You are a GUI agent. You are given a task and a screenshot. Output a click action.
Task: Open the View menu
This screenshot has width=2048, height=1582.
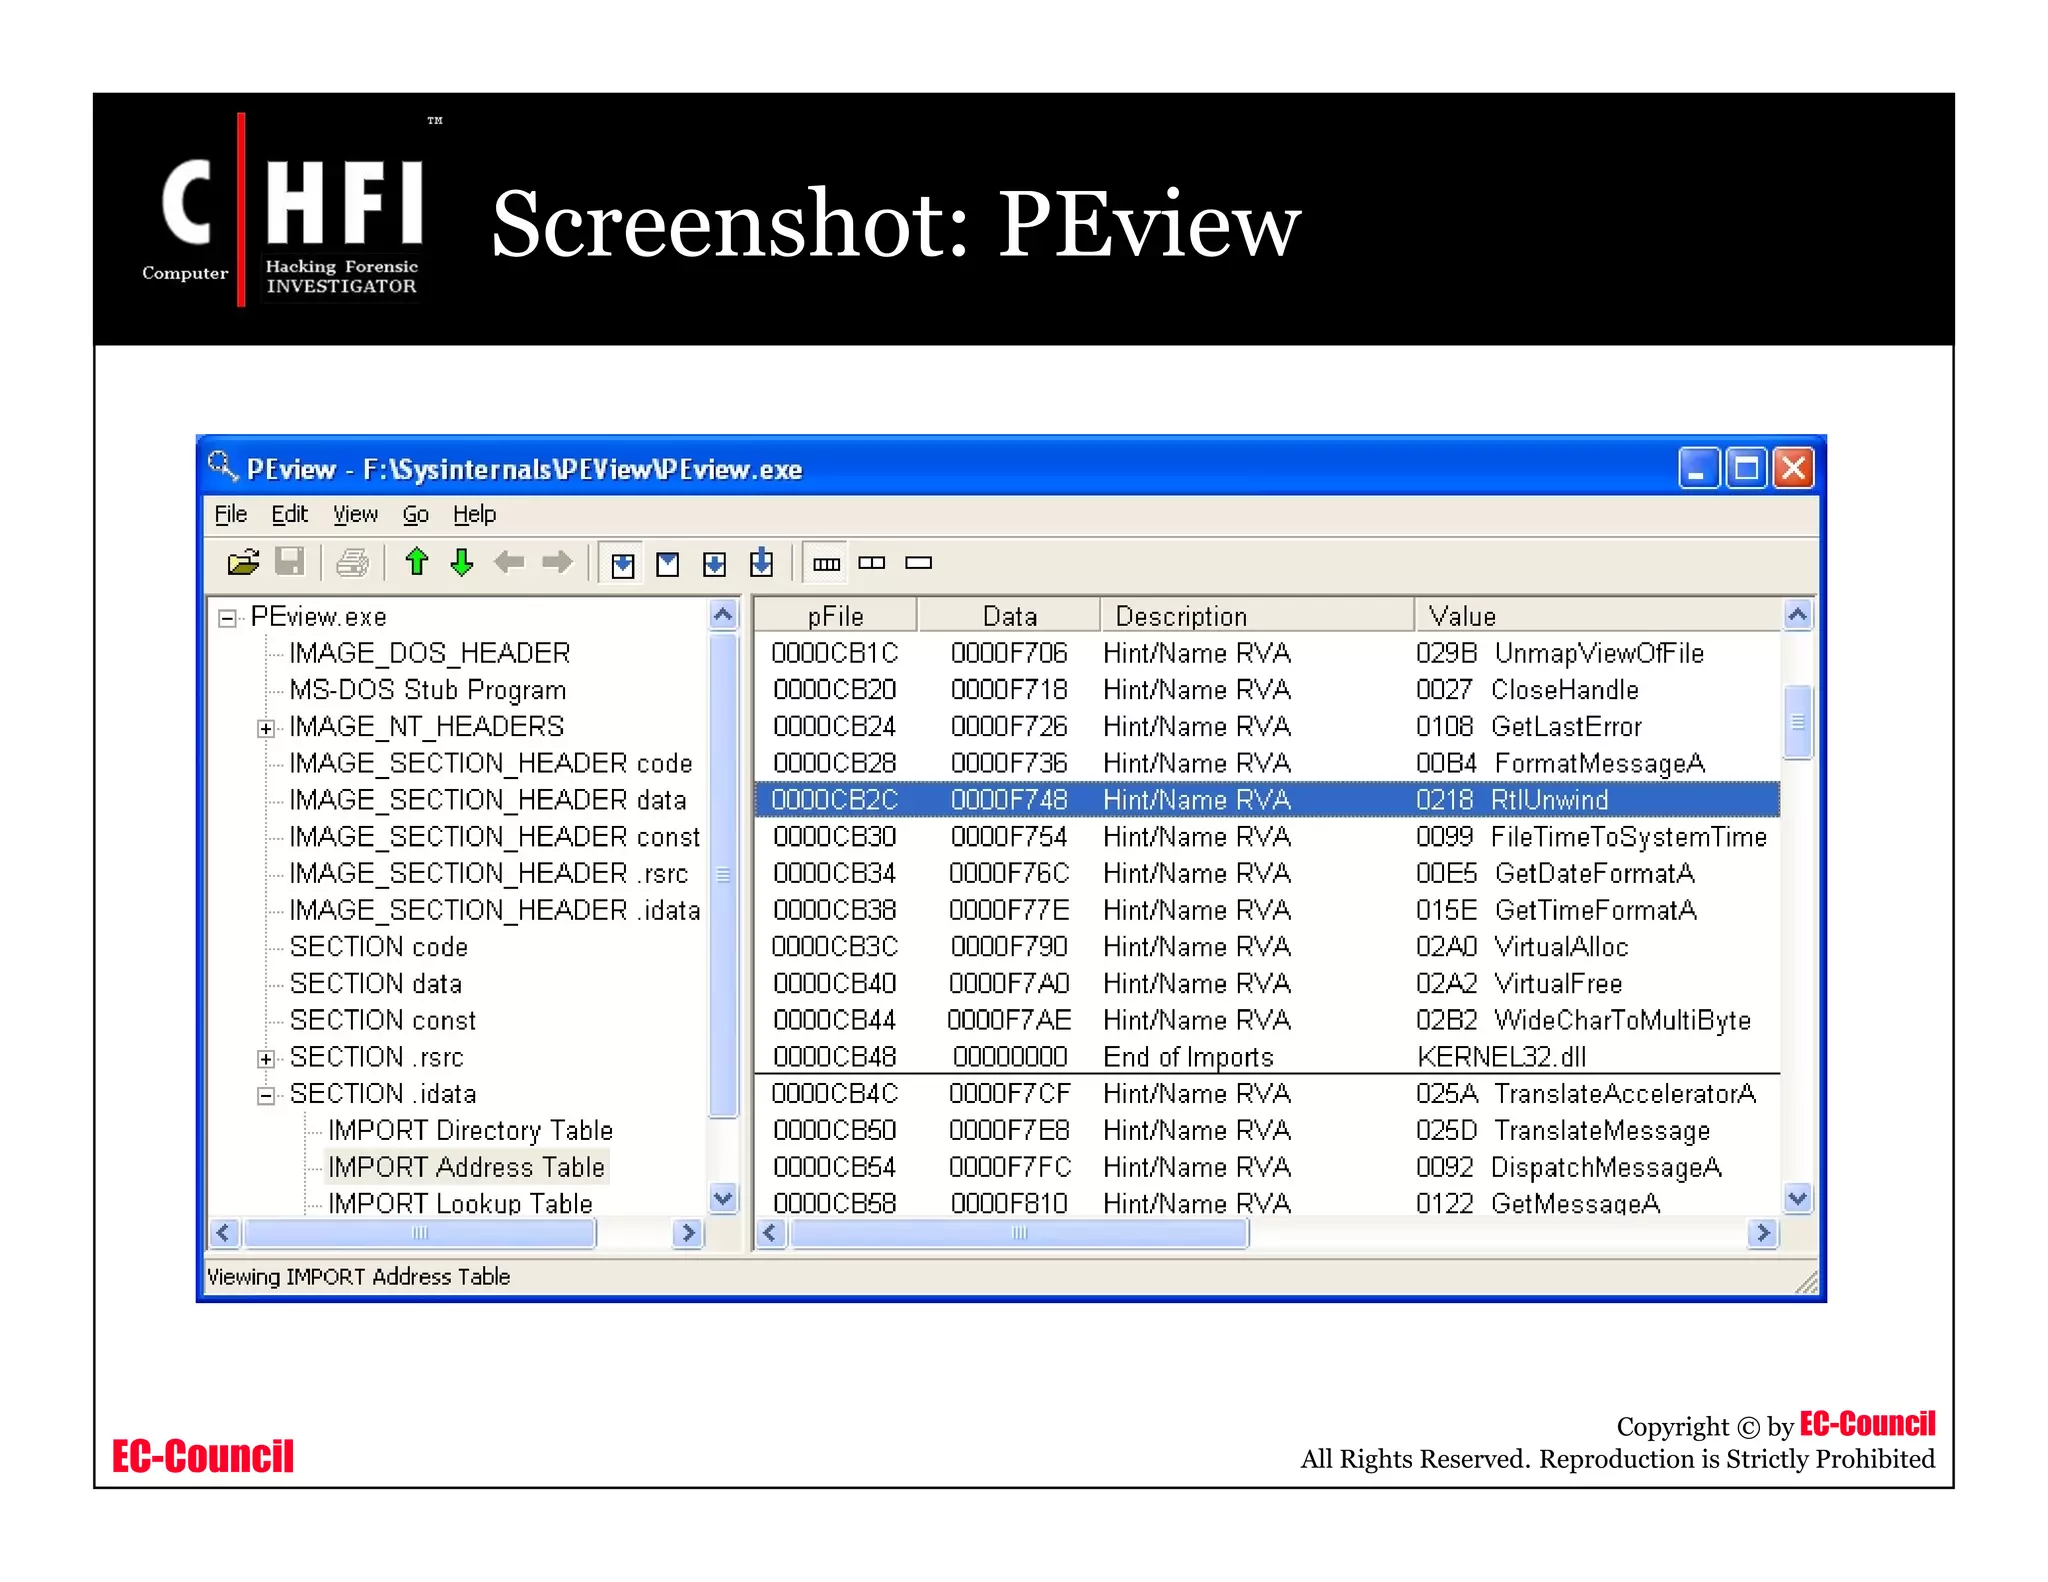click(355, 514)
